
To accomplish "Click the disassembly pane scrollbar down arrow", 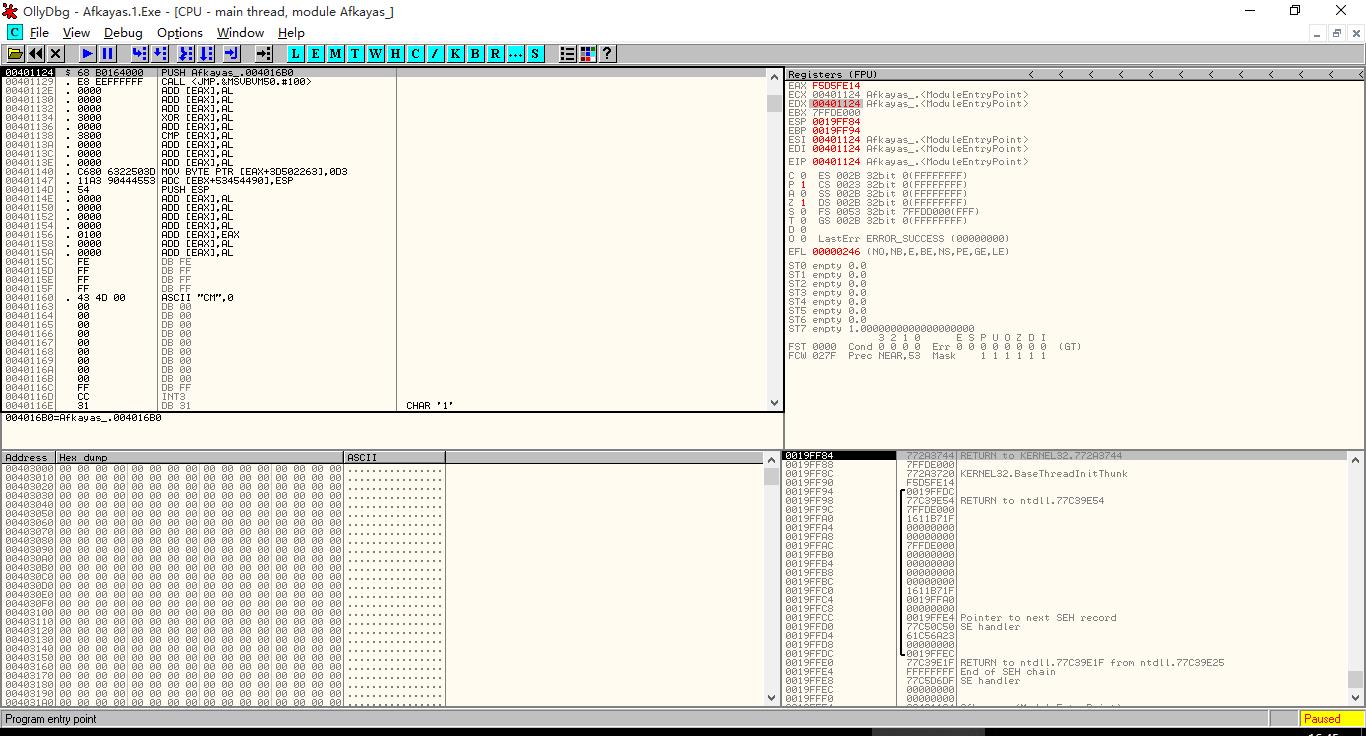I will (x=774, y=403).
